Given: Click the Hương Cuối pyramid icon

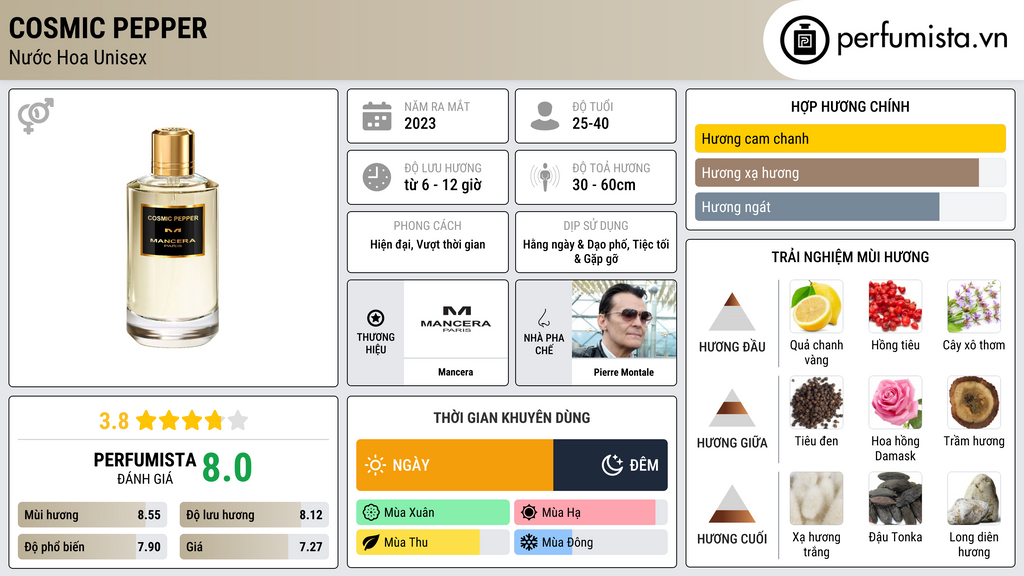Looking at the screenshot, I should [732, 504].
